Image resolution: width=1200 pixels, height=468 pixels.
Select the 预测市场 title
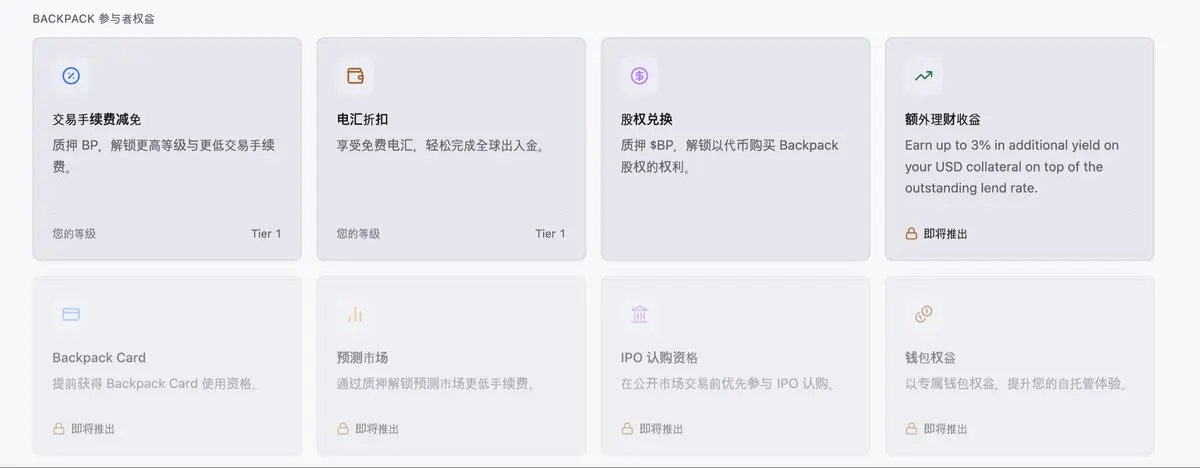pyautogui.click(x=363, y=357)
